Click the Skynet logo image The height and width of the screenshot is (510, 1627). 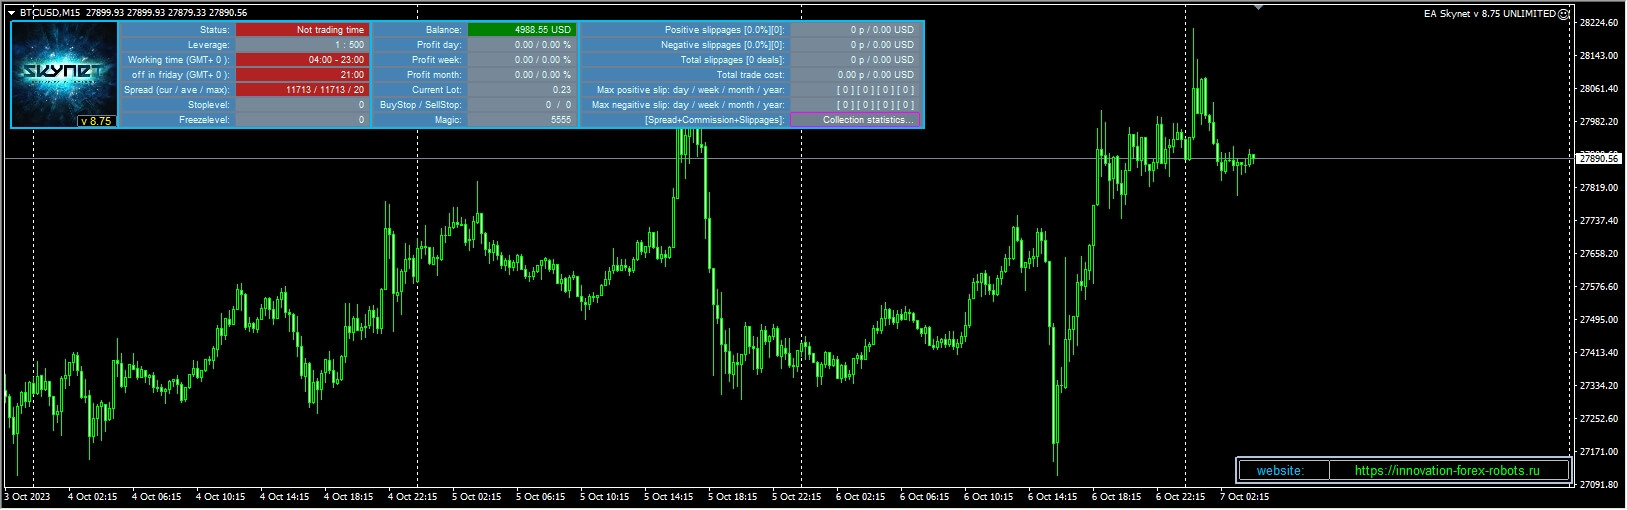click(64, 70)
